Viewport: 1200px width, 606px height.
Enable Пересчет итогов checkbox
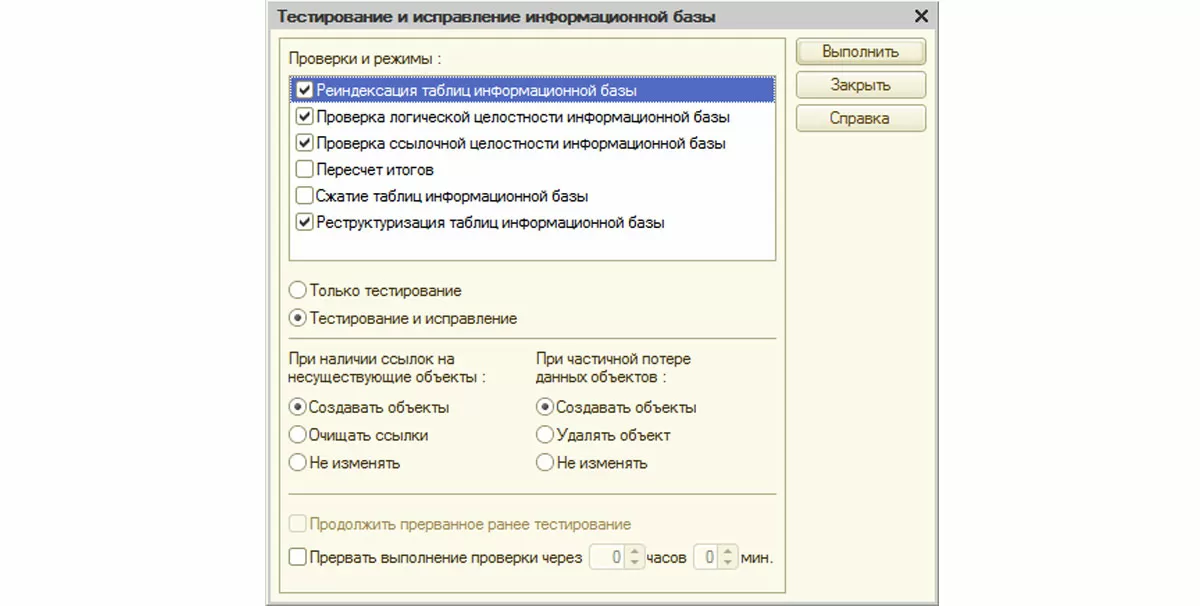[x=305, y=170]
